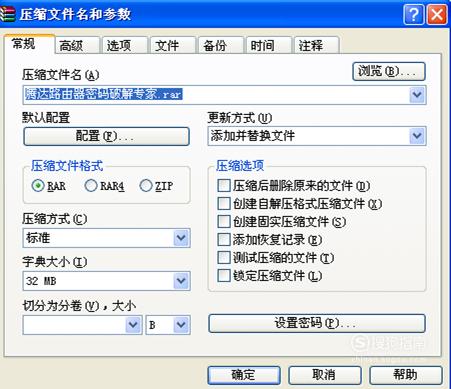Click the question mark help button

pos(413,15)
